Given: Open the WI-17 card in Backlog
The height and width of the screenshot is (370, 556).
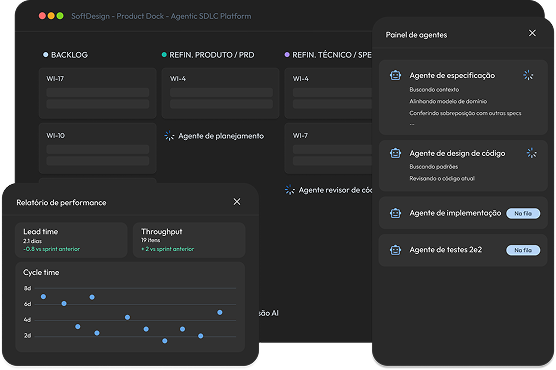Looking at the screenshot, I should pos(98,93).
